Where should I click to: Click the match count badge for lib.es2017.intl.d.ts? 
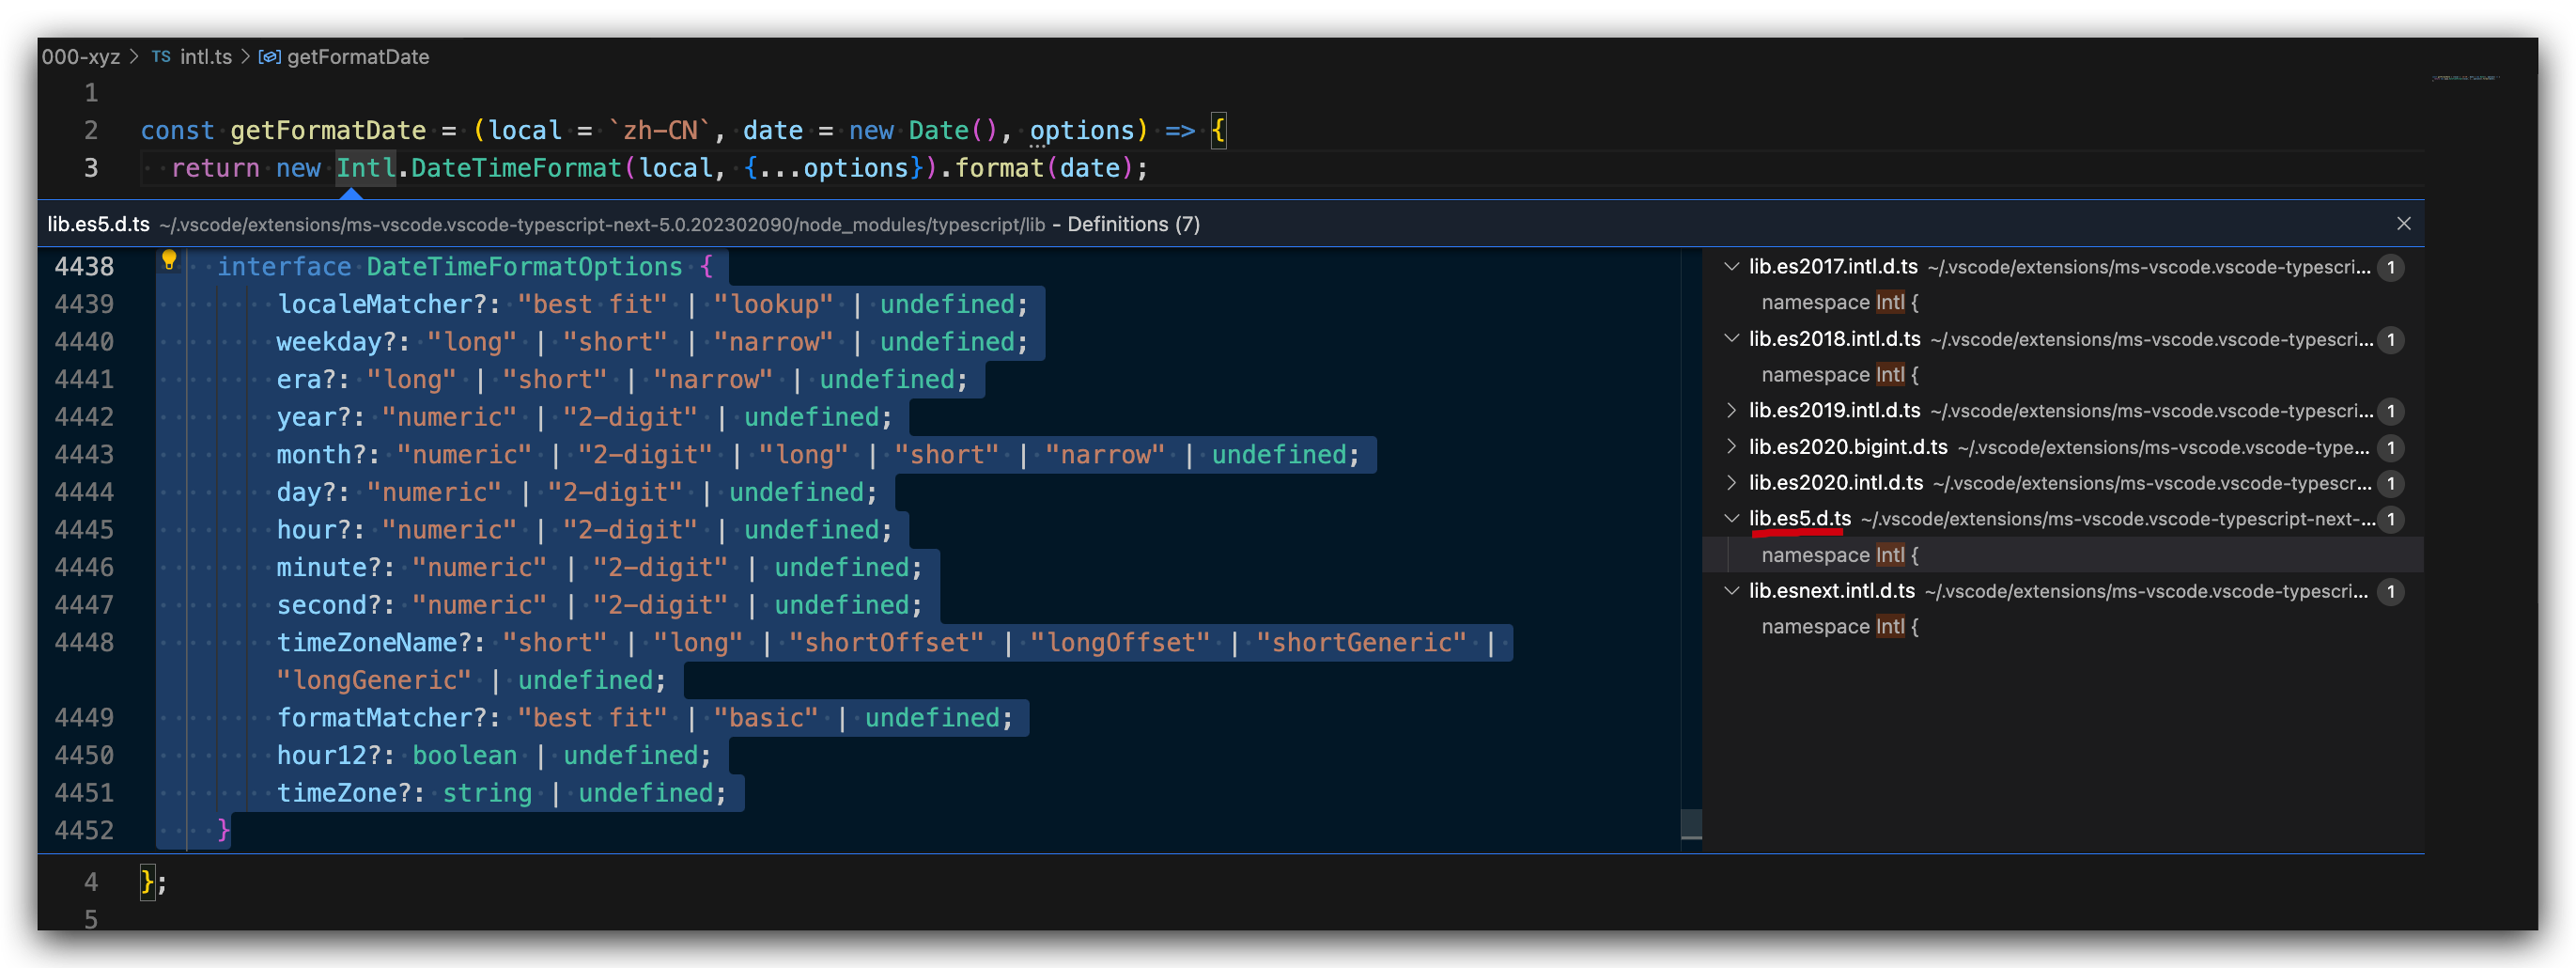[x=2390, y=267]
